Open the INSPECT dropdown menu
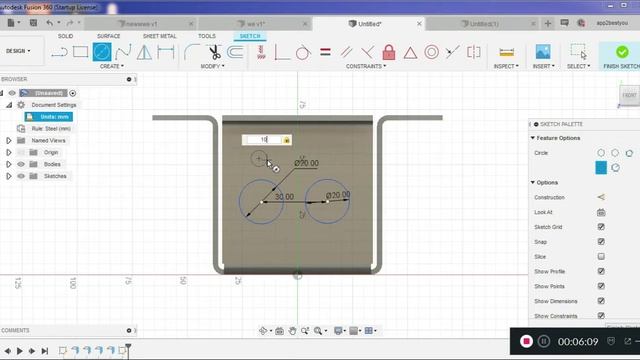Image resolution: width=640 pixels, height=360 pixels. (506, 66)
